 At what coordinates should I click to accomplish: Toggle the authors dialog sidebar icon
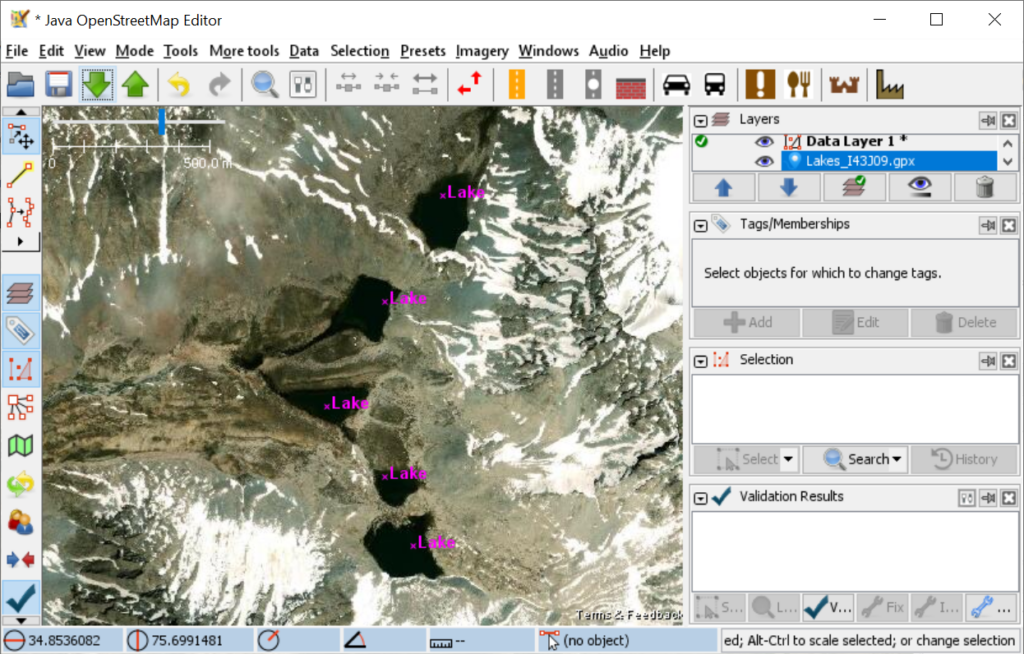(21, 522)
